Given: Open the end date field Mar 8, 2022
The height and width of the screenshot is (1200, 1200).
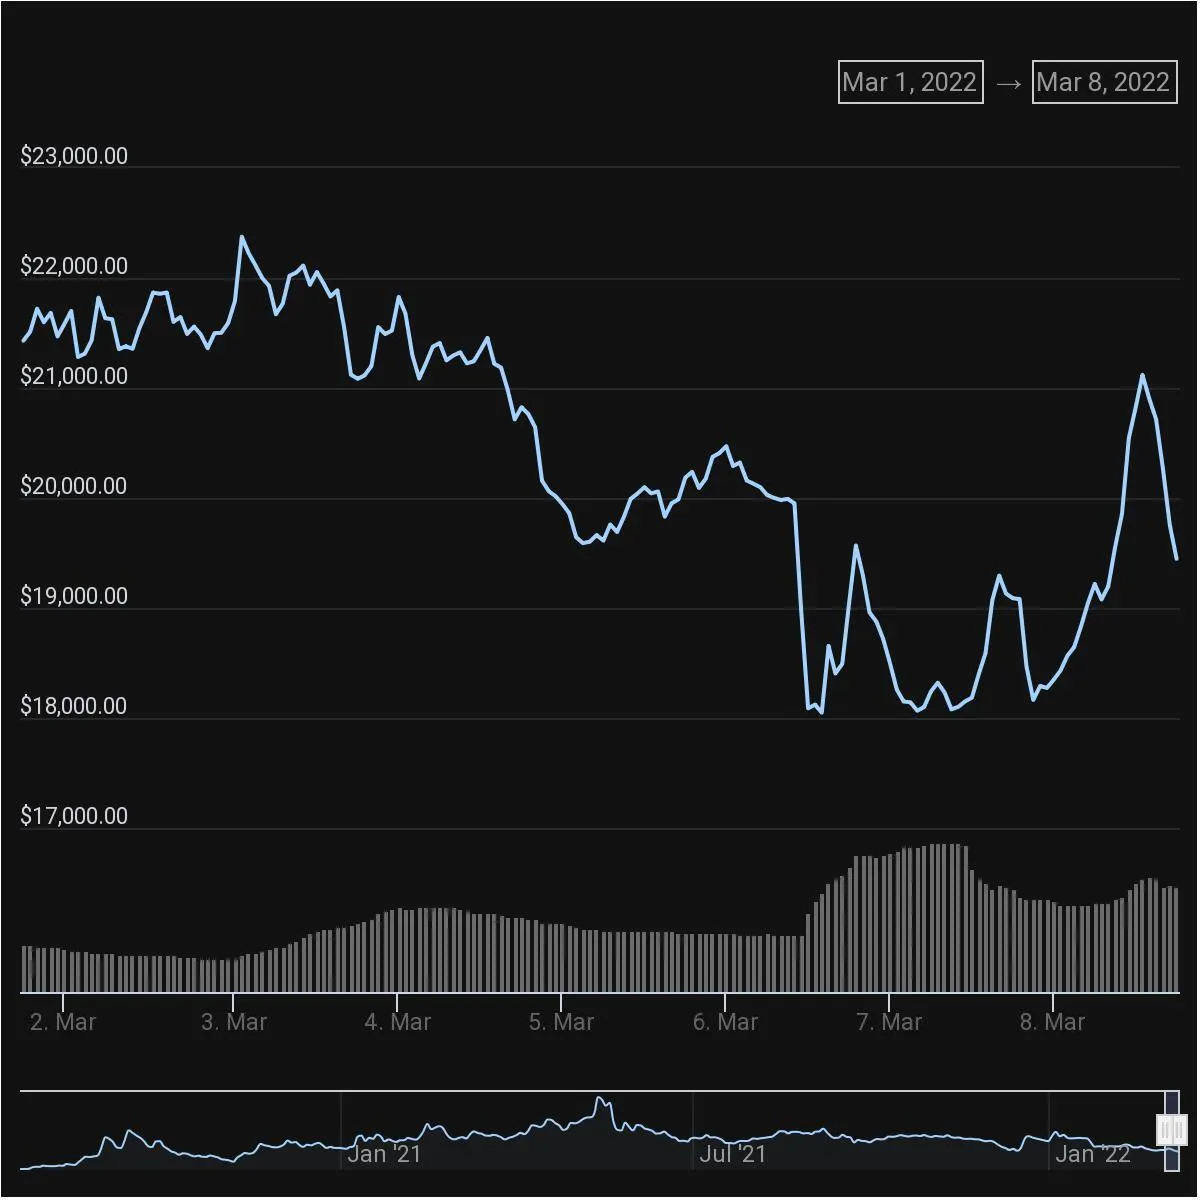Looking at the screenshot, I should pyautogui.click(x=1104, y=82).
